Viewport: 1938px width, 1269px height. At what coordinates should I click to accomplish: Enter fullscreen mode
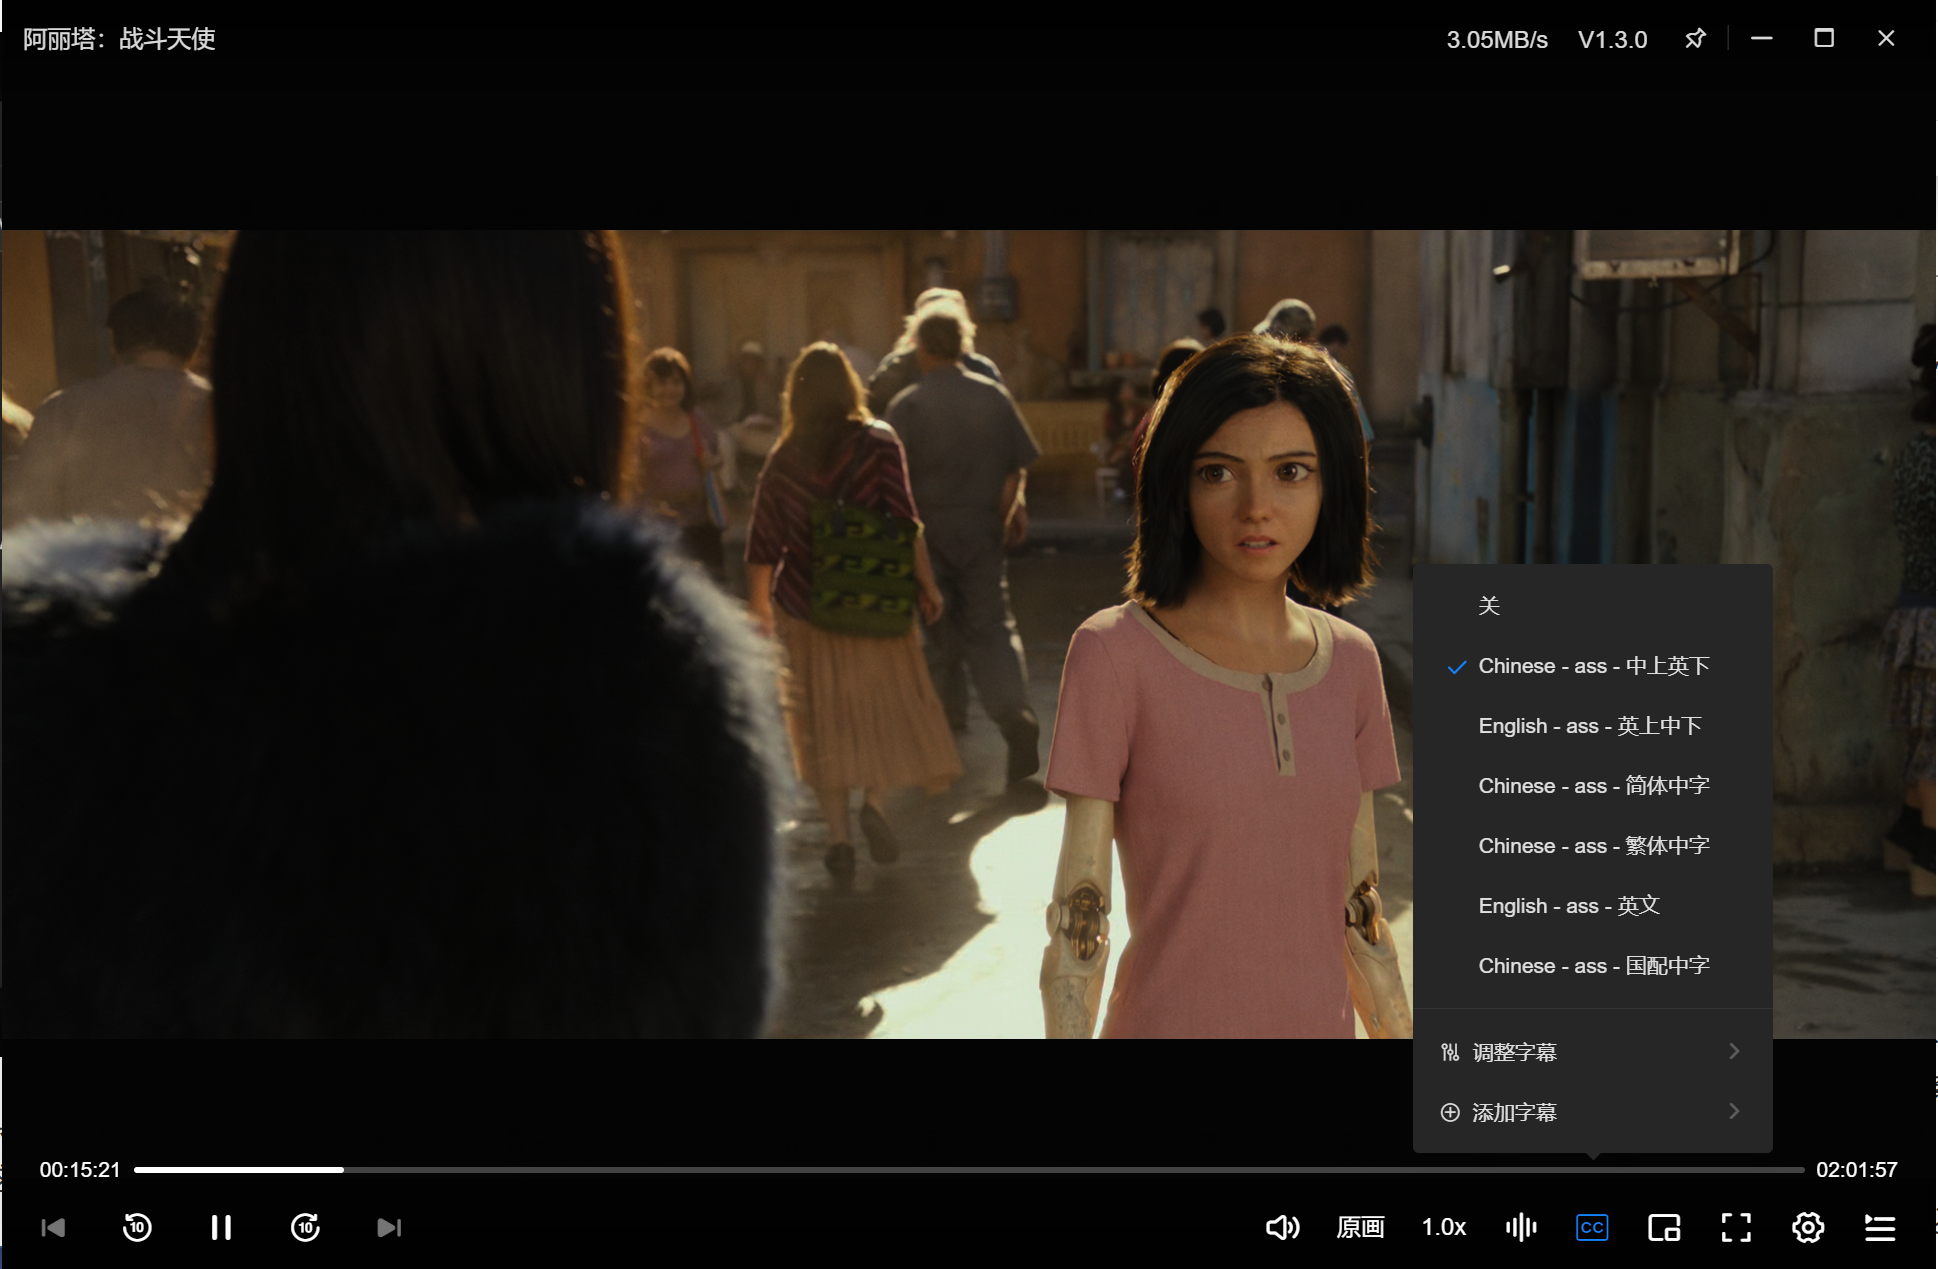click(1736, 1227)
